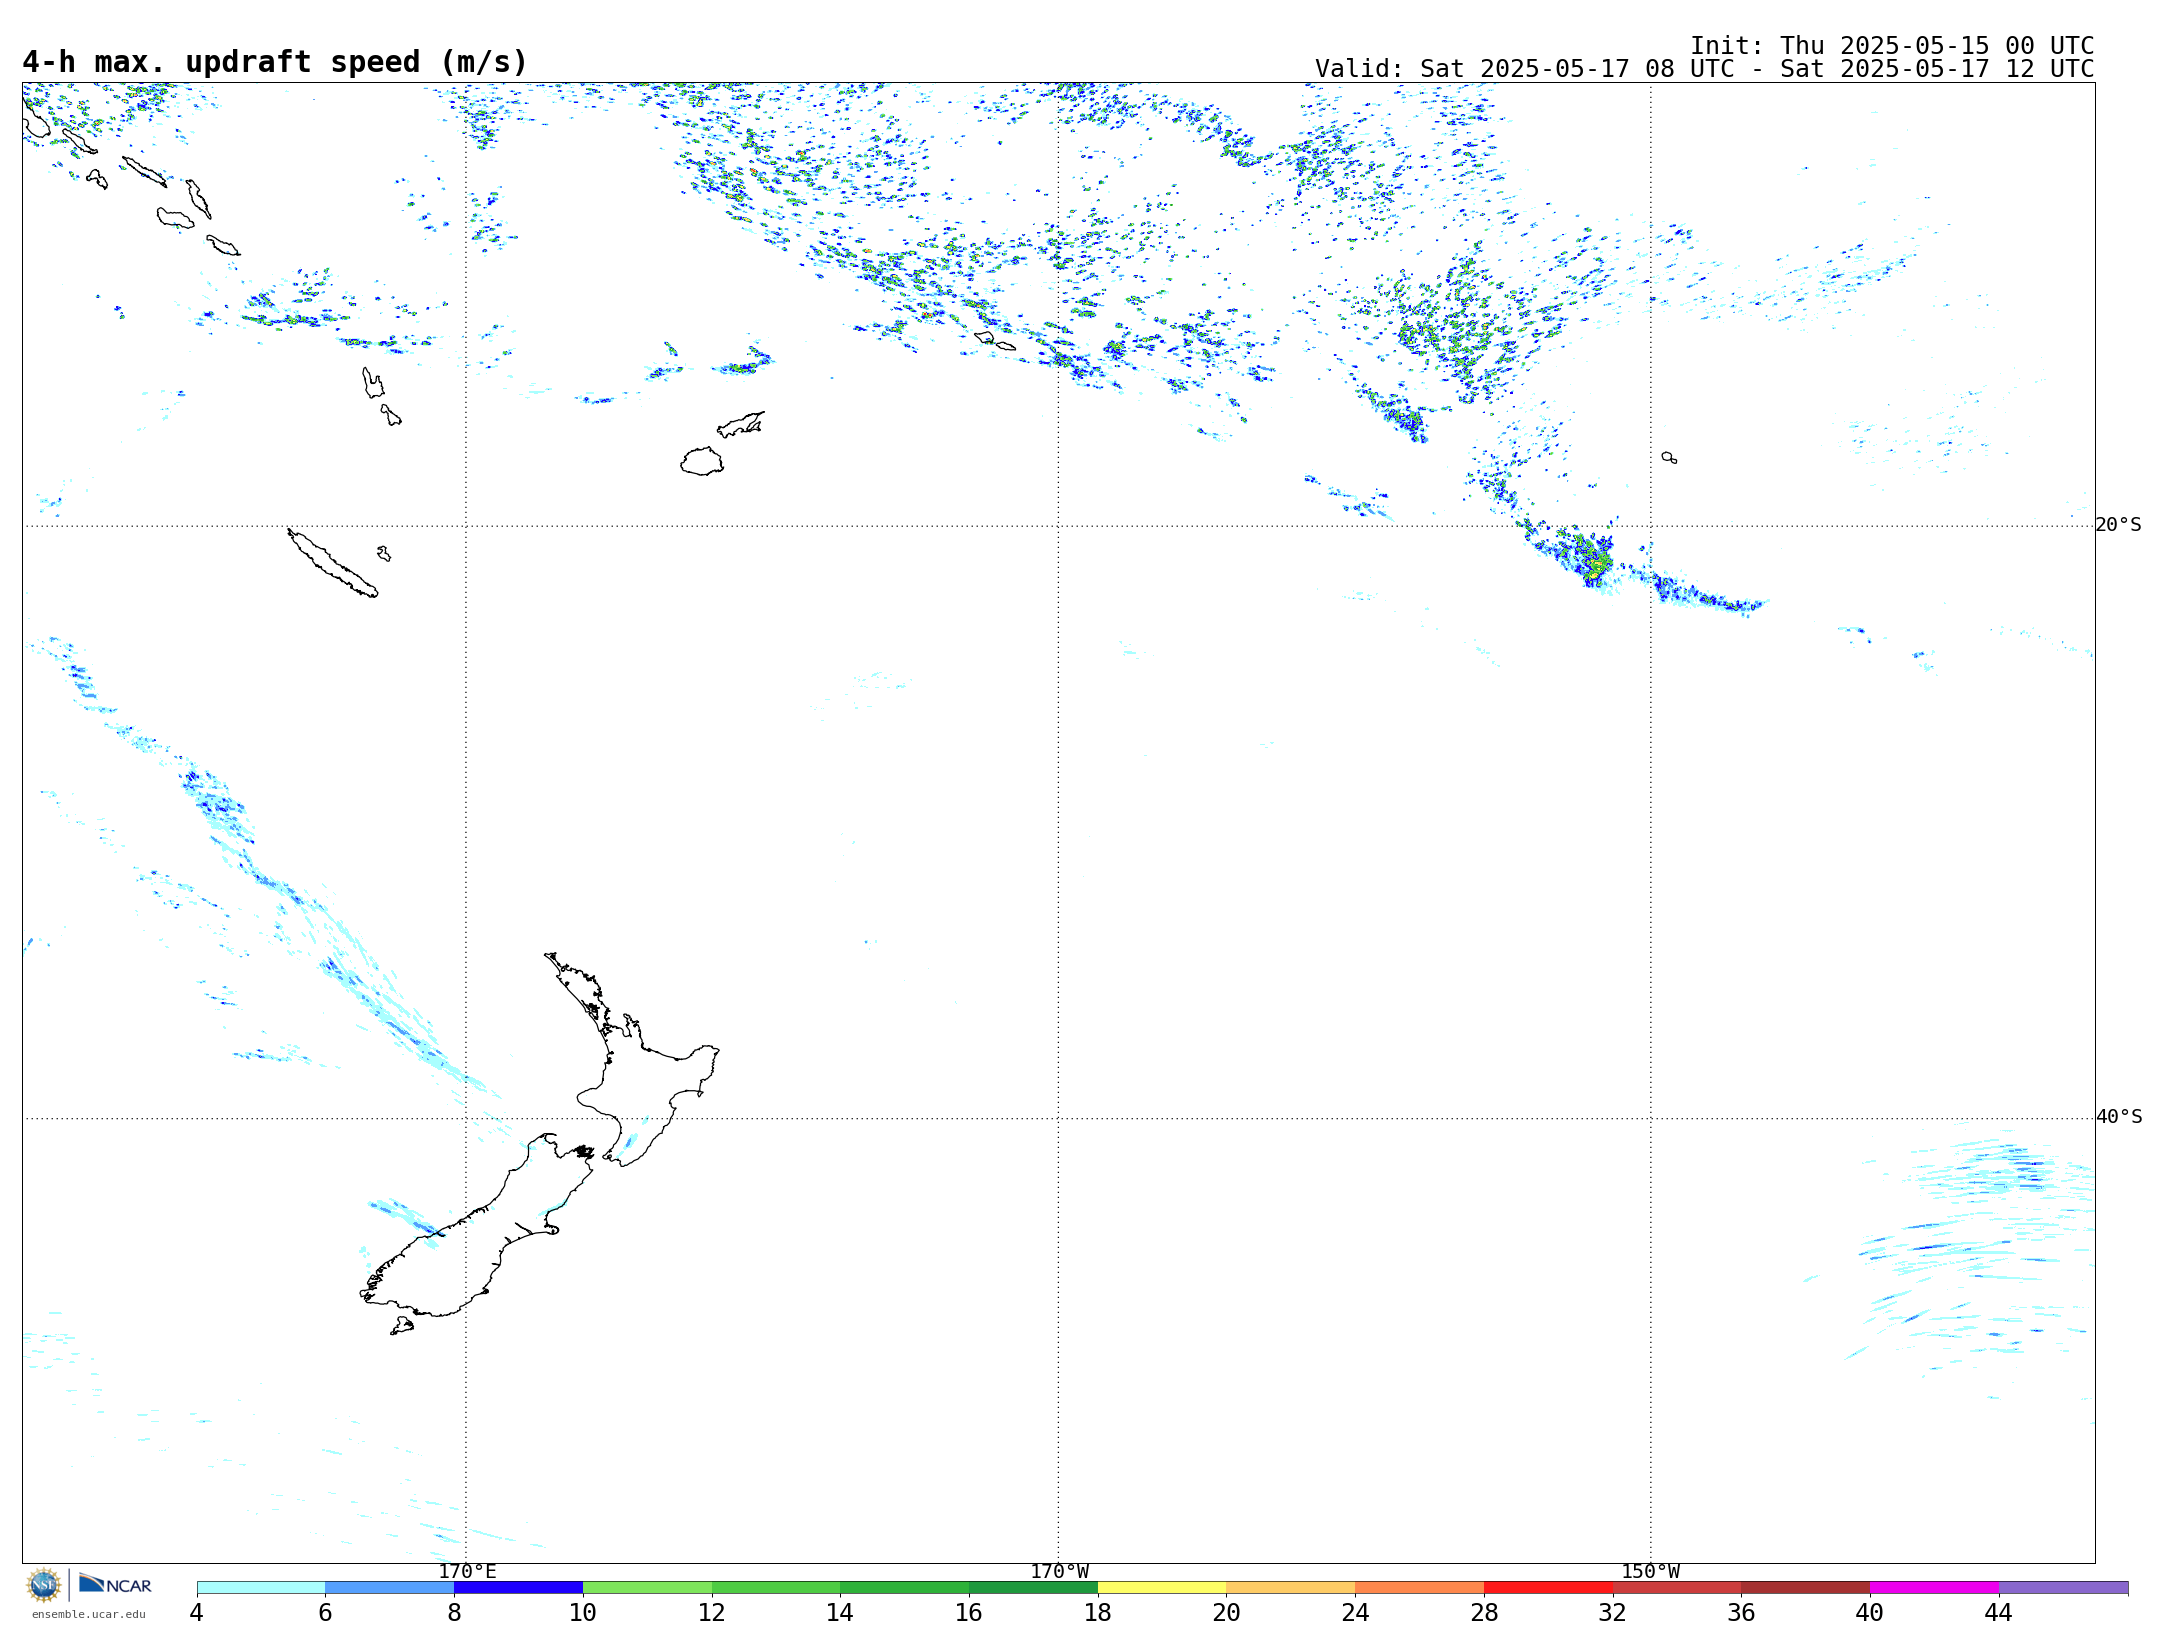
Task: Click the colorbar tick label 6
Action: (x=325, y=1613)
